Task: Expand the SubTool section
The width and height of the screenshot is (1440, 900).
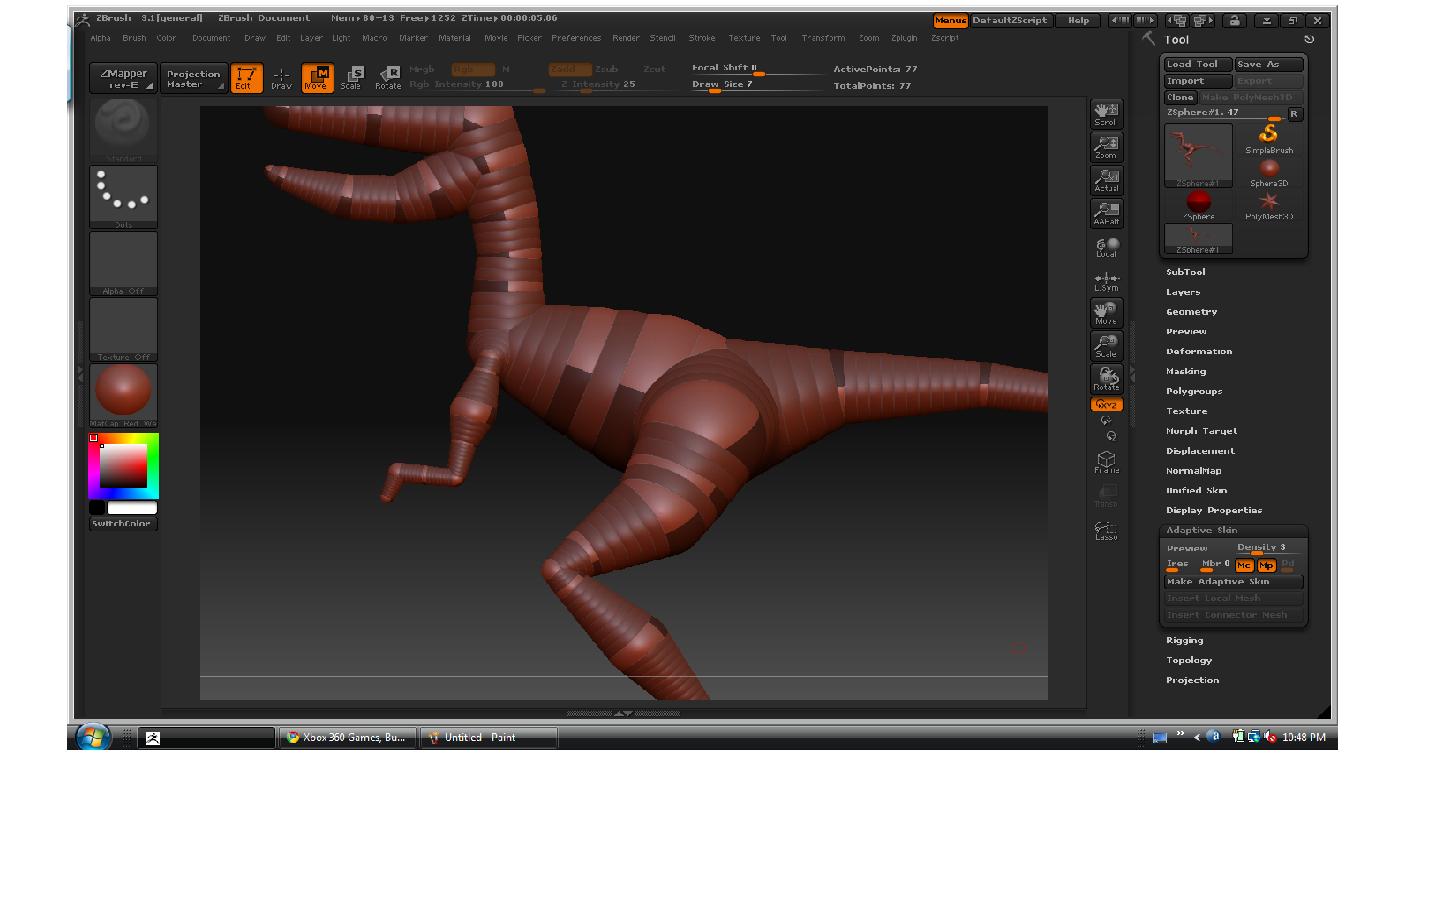Action: point(1185,272)
